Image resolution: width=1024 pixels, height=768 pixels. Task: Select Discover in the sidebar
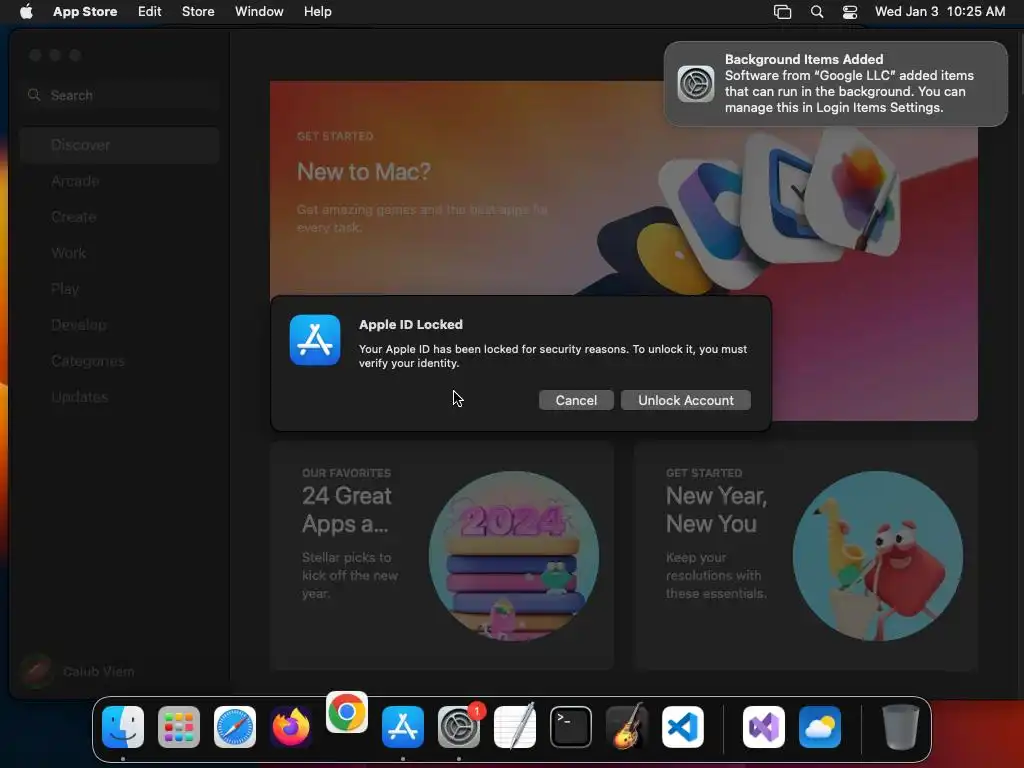(120, 145)
